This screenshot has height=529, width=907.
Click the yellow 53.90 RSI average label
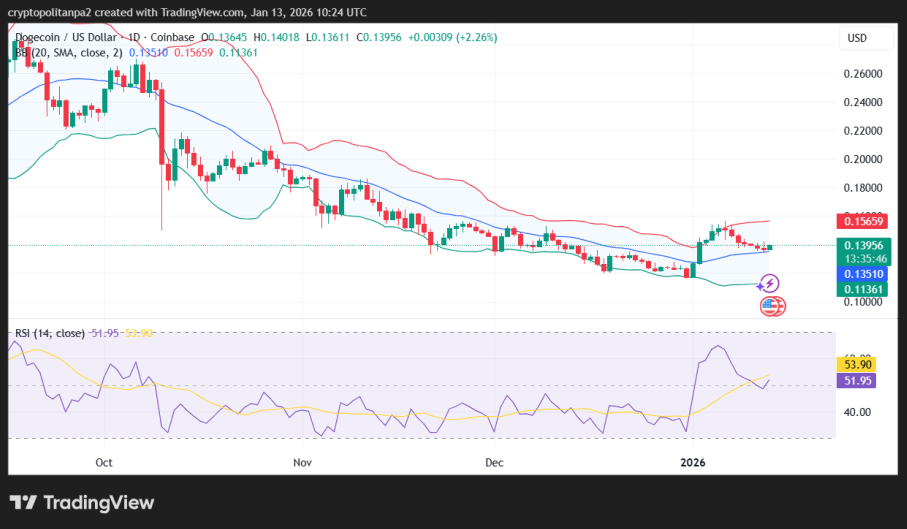pyautogui.click(x=855, y=367)
